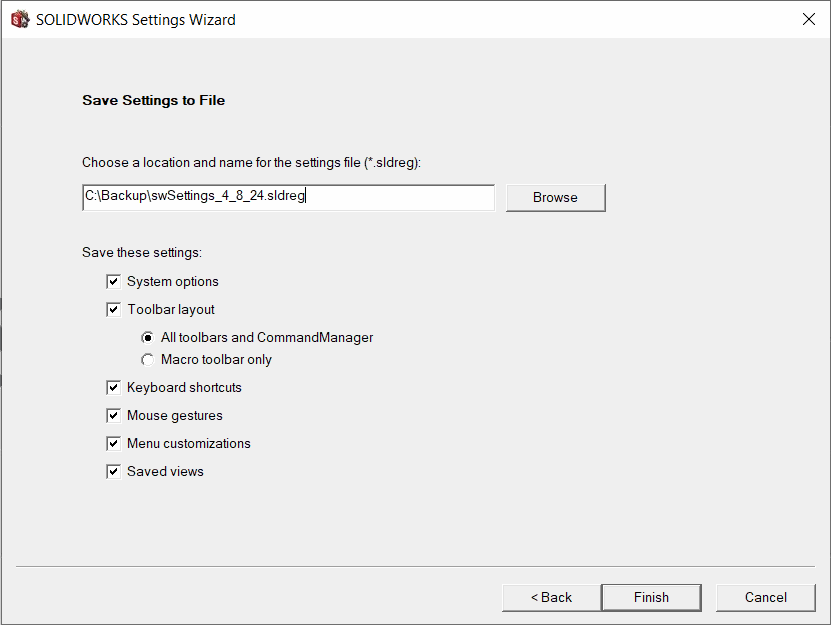The image size is (831, 625).
Task: Disable the Mouse gestures setting
Action: pyautogui.click(x=113, y=415)
